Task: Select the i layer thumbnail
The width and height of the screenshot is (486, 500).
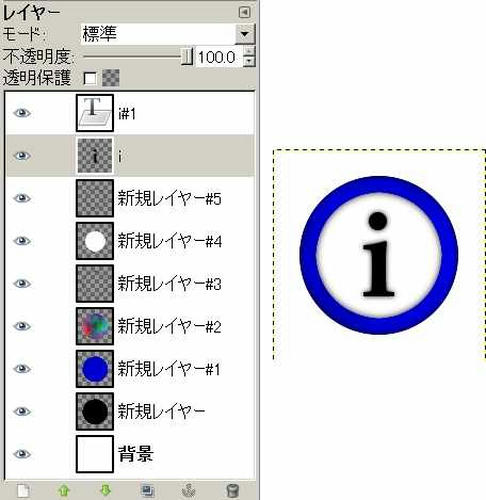Action: pyautogui.click(x=95, y=156)
